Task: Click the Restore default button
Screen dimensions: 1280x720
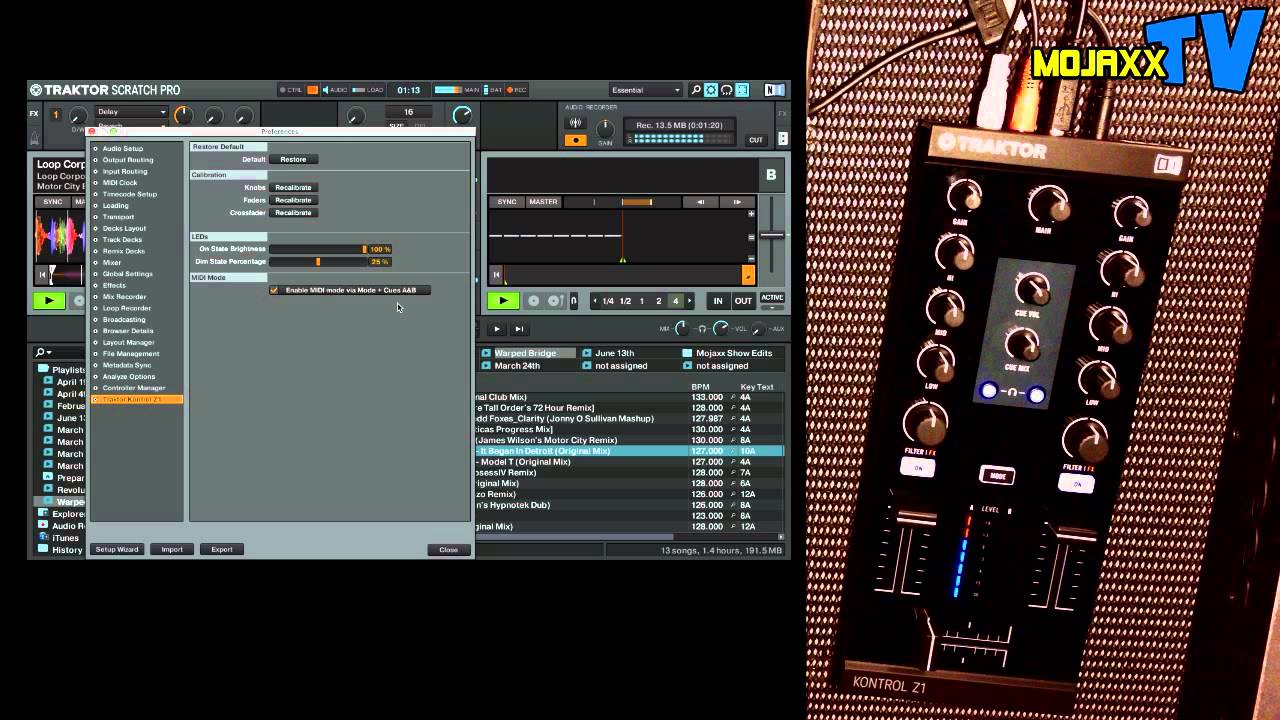Action: pyautogui.click(x=293, y=159)
